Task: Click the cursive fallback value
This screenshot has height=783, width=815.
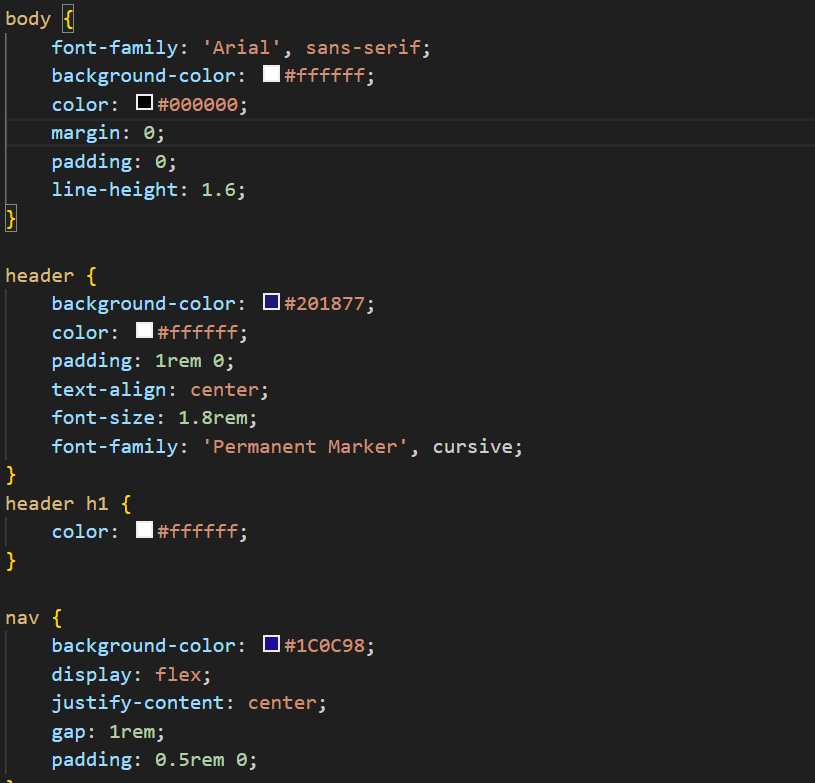Action: coord(472,447)
